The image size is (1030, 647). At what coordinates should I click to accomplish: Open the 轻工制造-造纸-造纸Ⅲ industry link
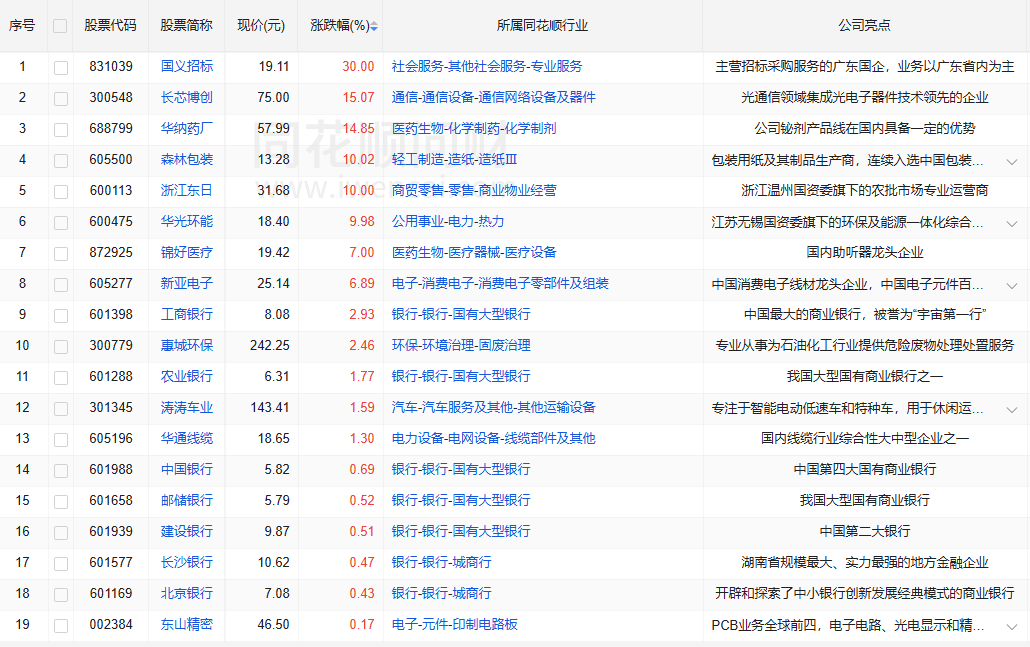point(455,160)
